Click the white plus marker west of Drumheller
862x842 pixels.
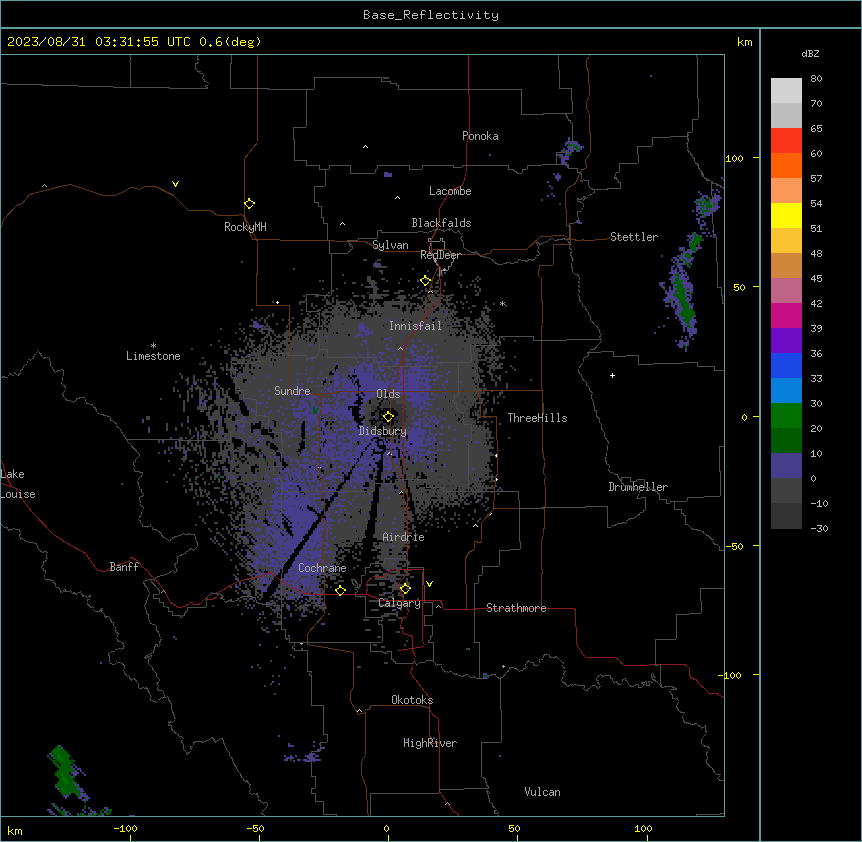click(612, 375)
